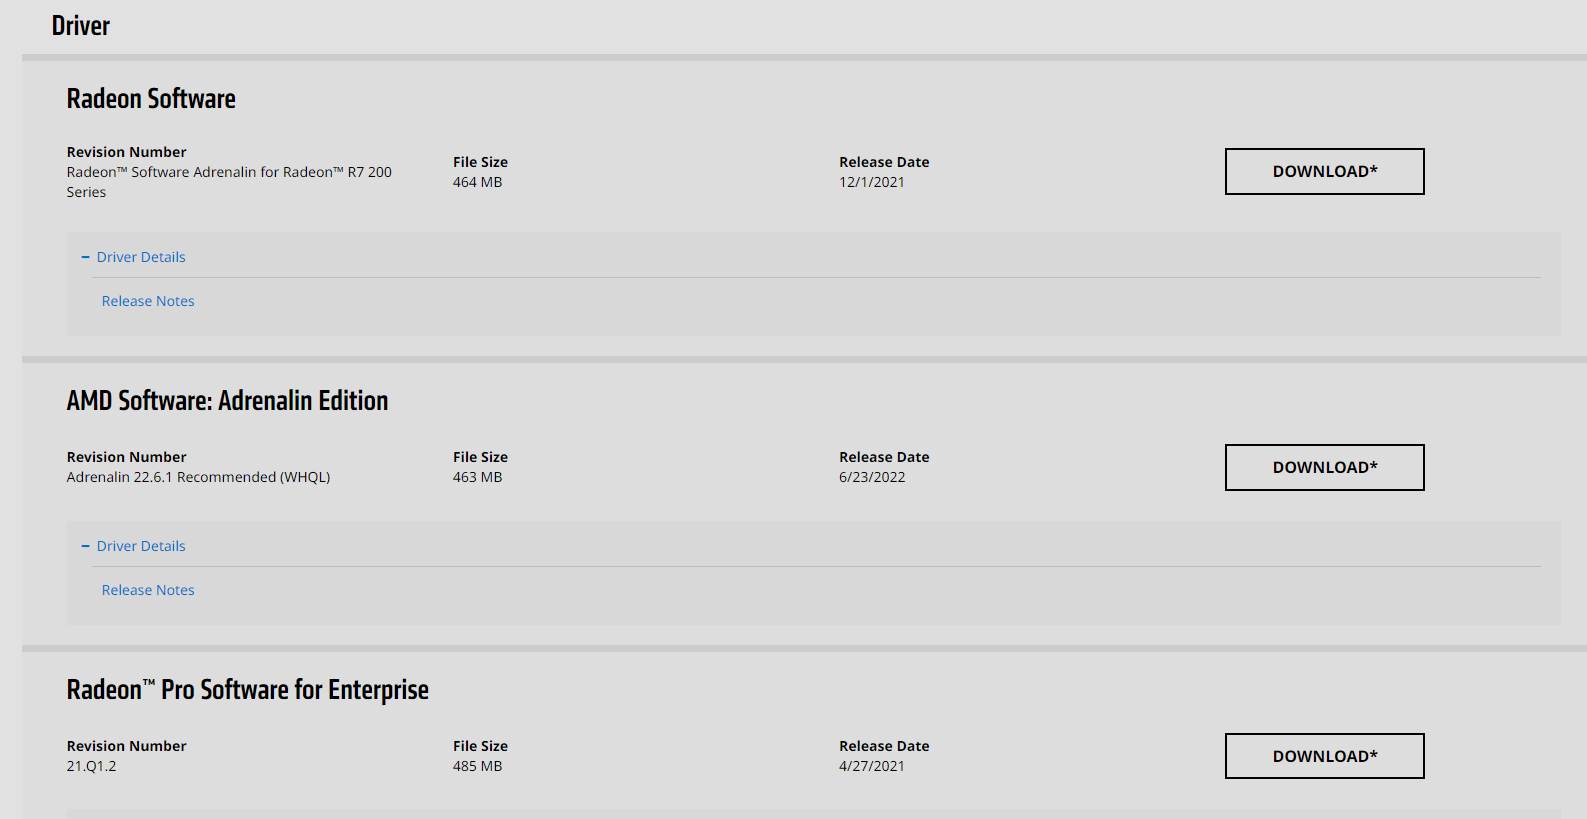Click the Radeon Software section heading

(x=151, y=99)
